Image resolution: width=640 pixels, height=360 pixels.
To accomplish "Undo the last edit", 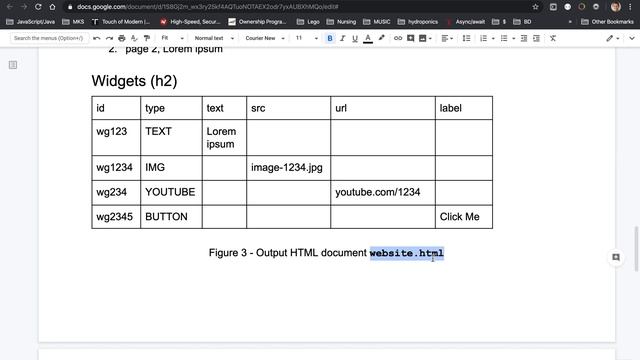I will tap(97, 38).
